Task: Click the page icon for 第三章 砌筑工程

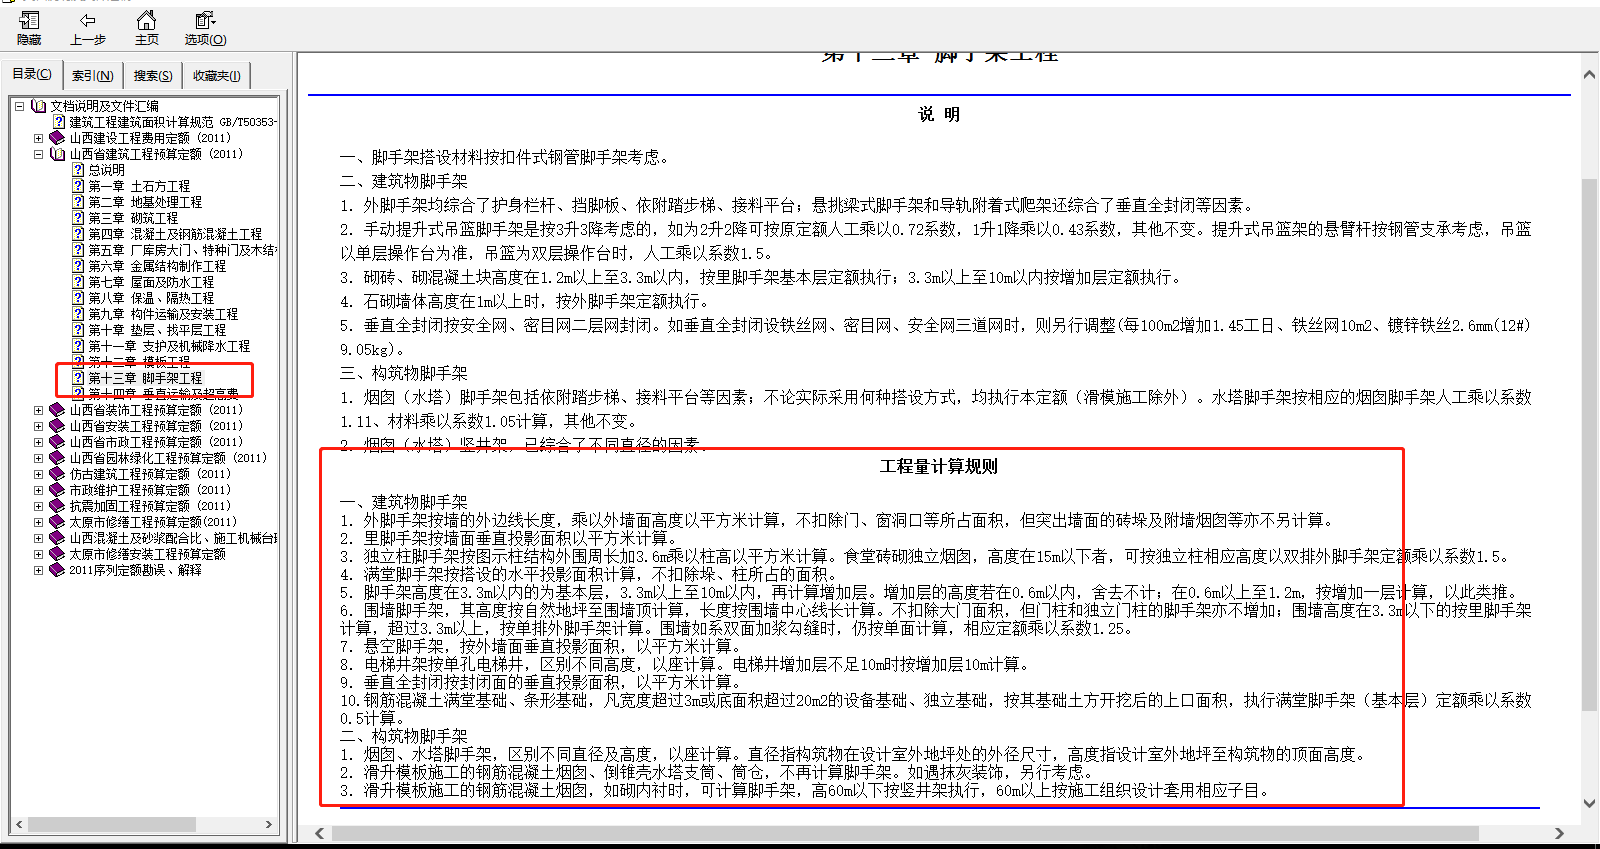Action: click(x=78, y=218)
